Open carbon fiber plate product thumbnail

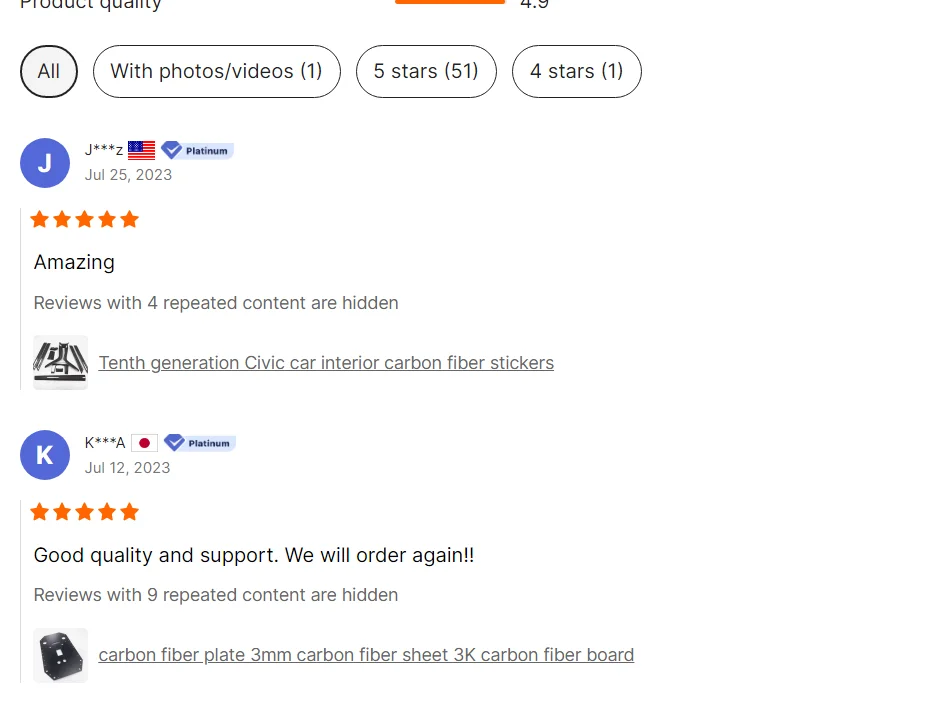point(61,655)
